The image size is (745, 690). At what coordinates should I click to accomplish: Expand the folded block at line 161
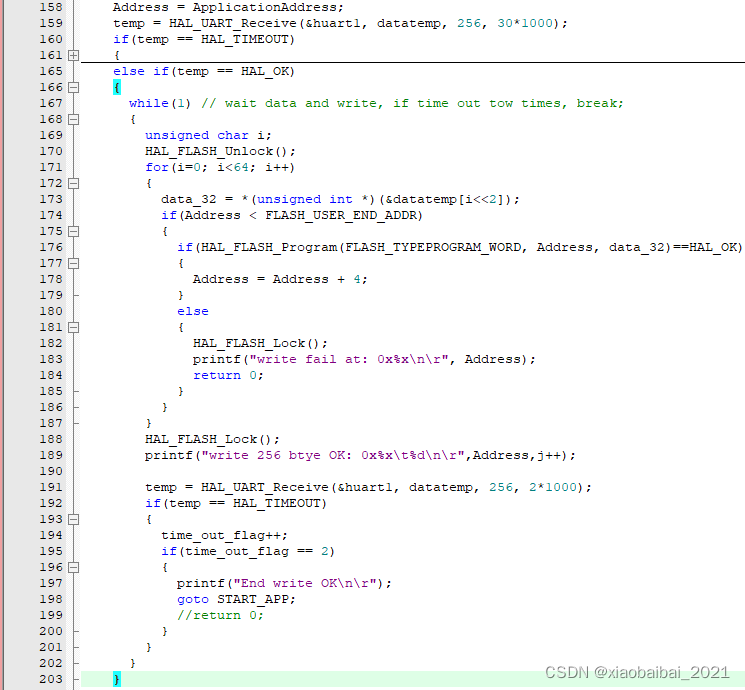click(73, 56)
